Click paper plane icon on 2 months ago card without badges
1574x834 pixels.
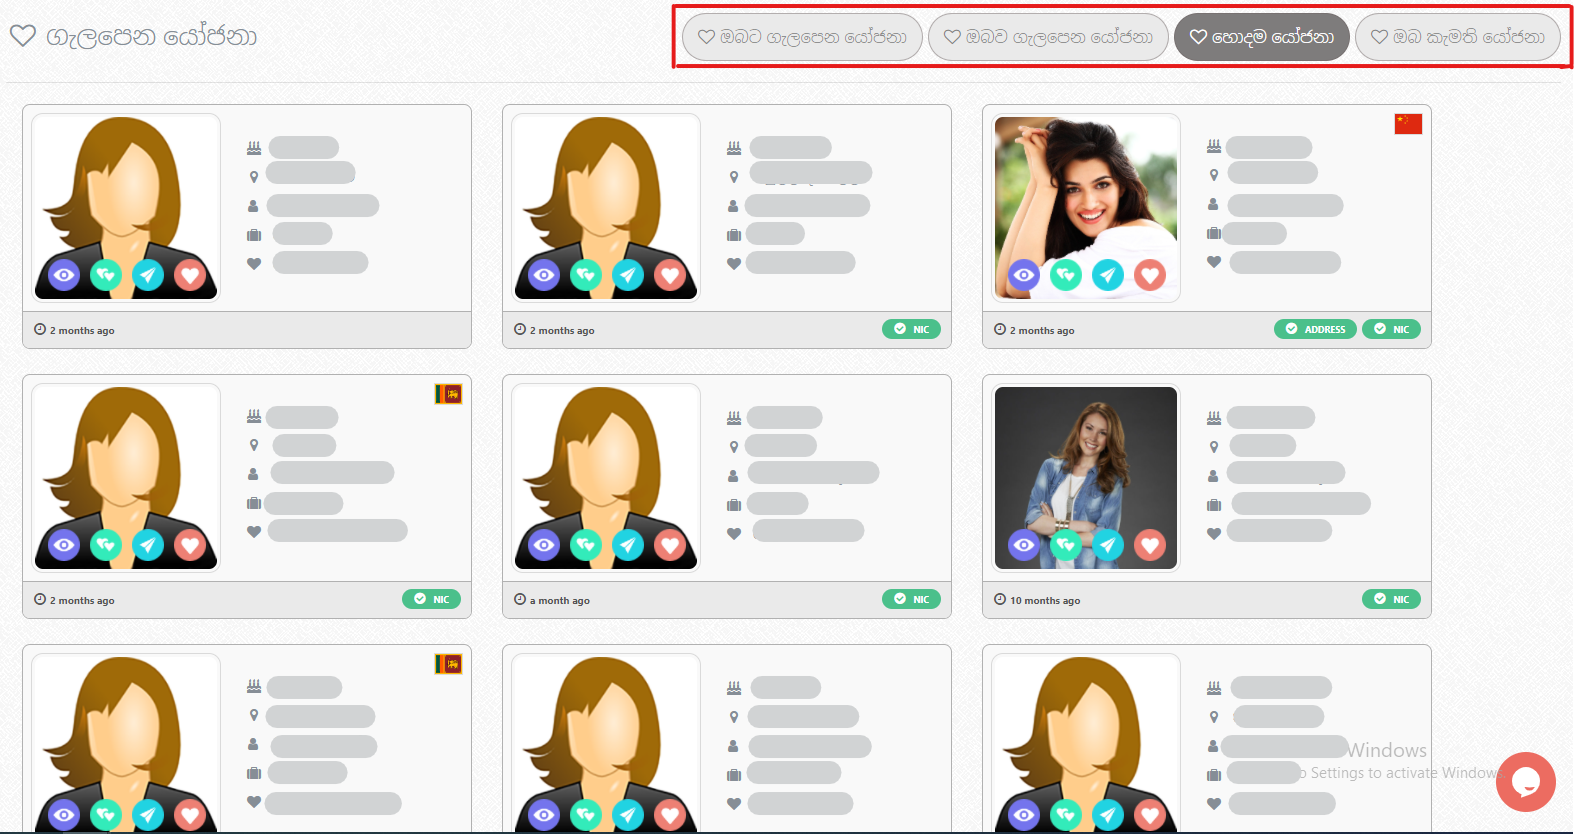coord(148,275)
